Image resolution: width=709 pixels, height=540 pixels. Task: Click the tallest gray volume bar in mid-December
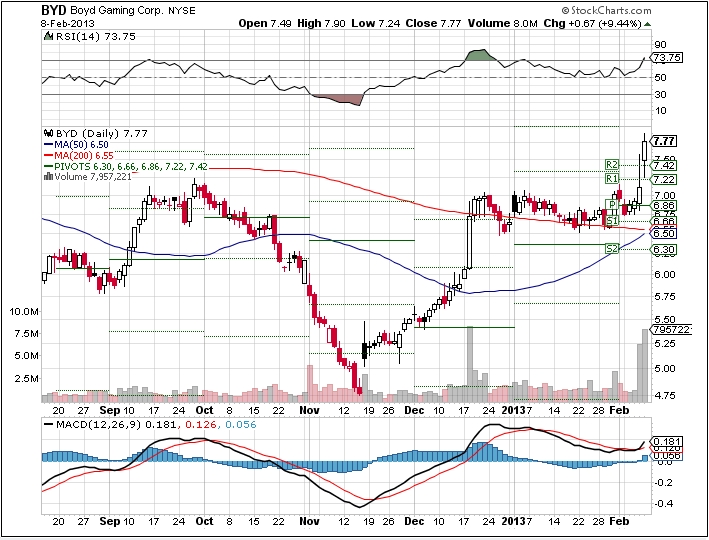click(x=470, y=364)
